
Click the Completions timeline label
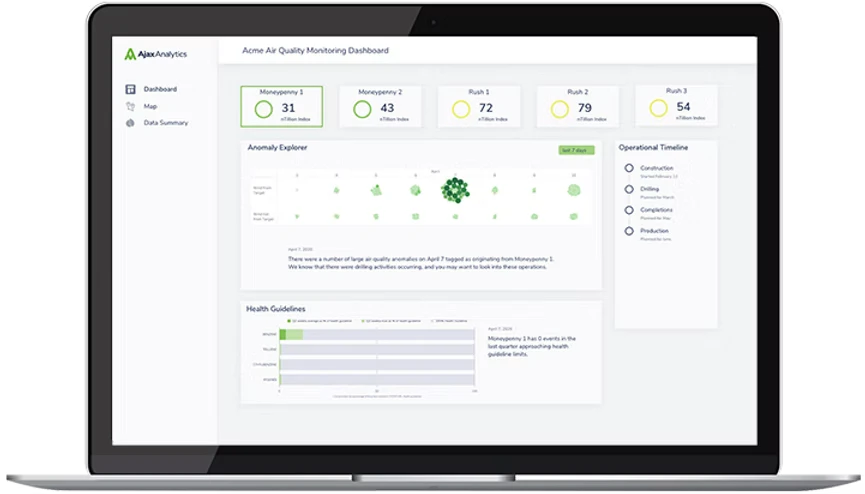pos(657,210)
